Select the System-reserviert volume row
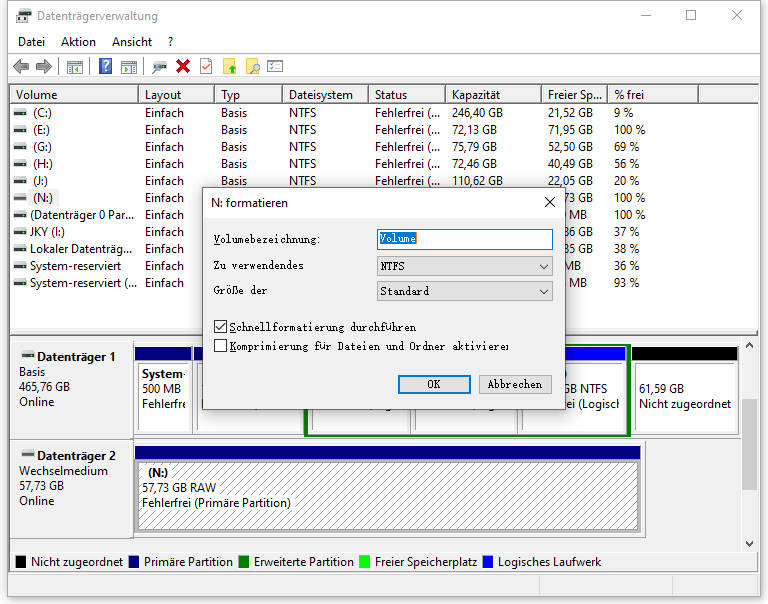 point(75,266)
